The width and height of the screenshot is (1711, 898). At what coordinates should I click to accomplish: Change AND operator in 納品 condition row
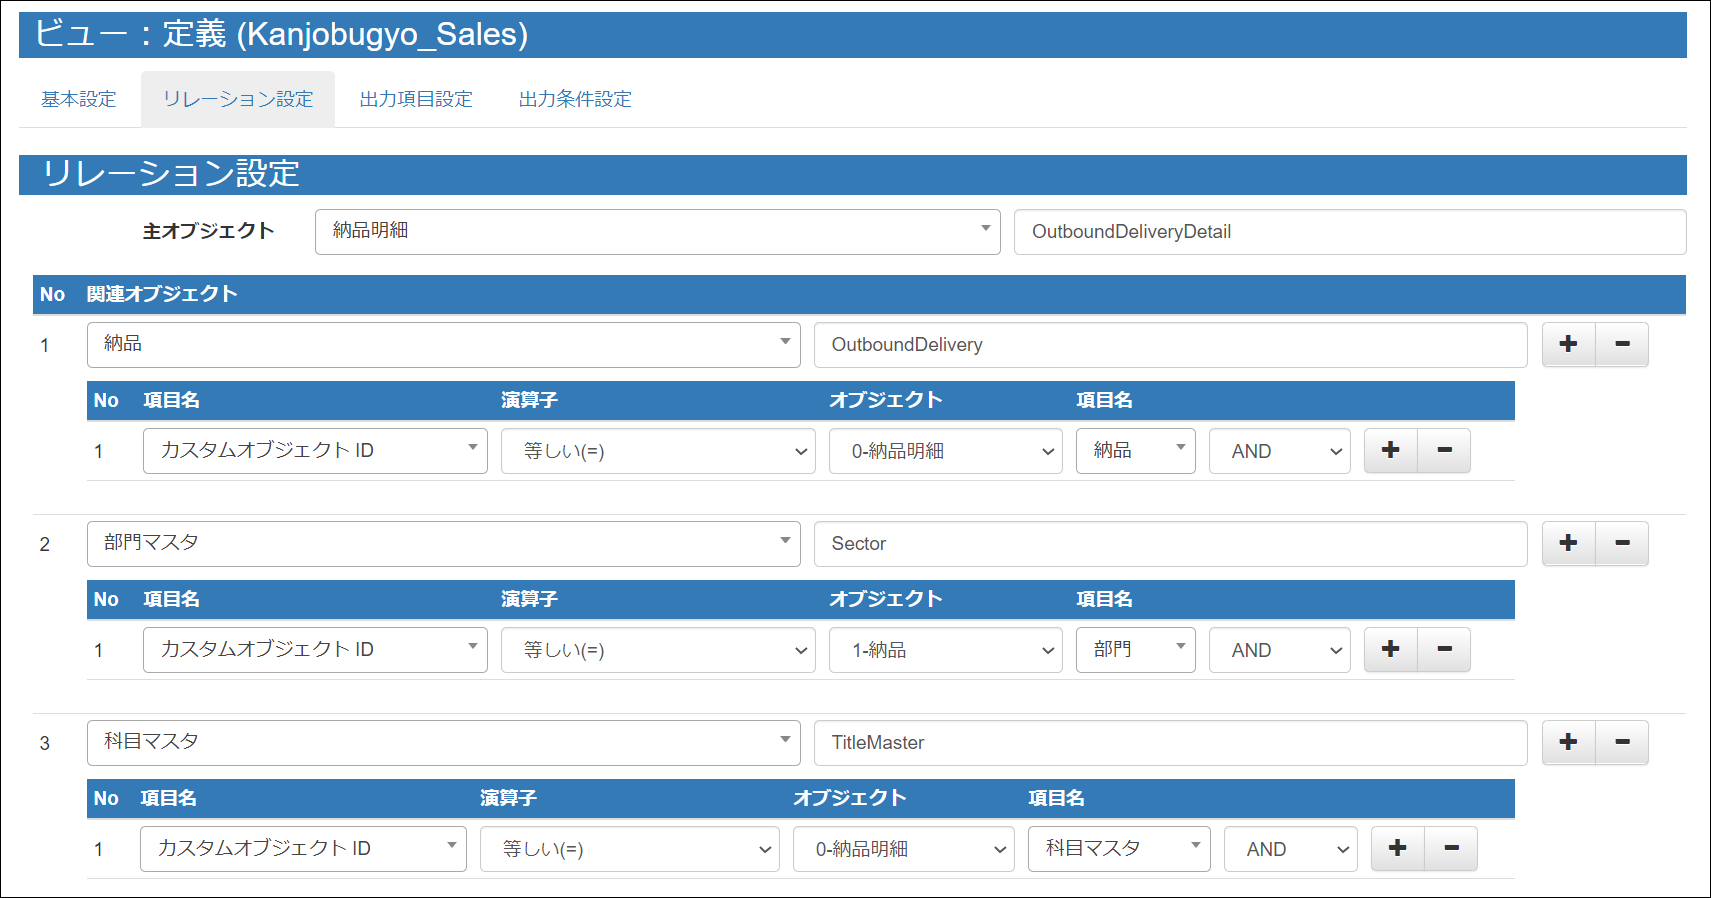1279,451
